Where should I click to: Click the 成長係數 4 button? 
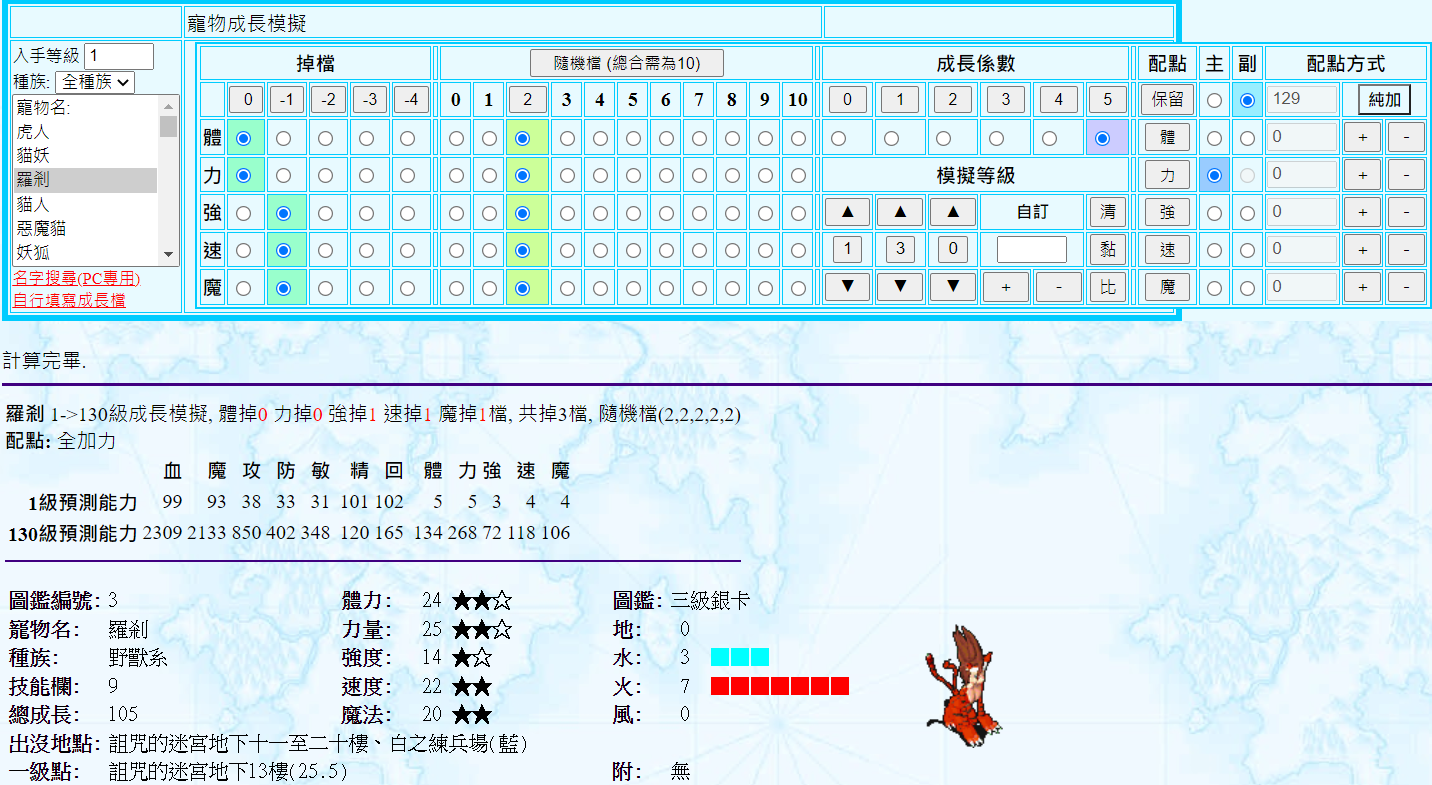[1059, 100]
